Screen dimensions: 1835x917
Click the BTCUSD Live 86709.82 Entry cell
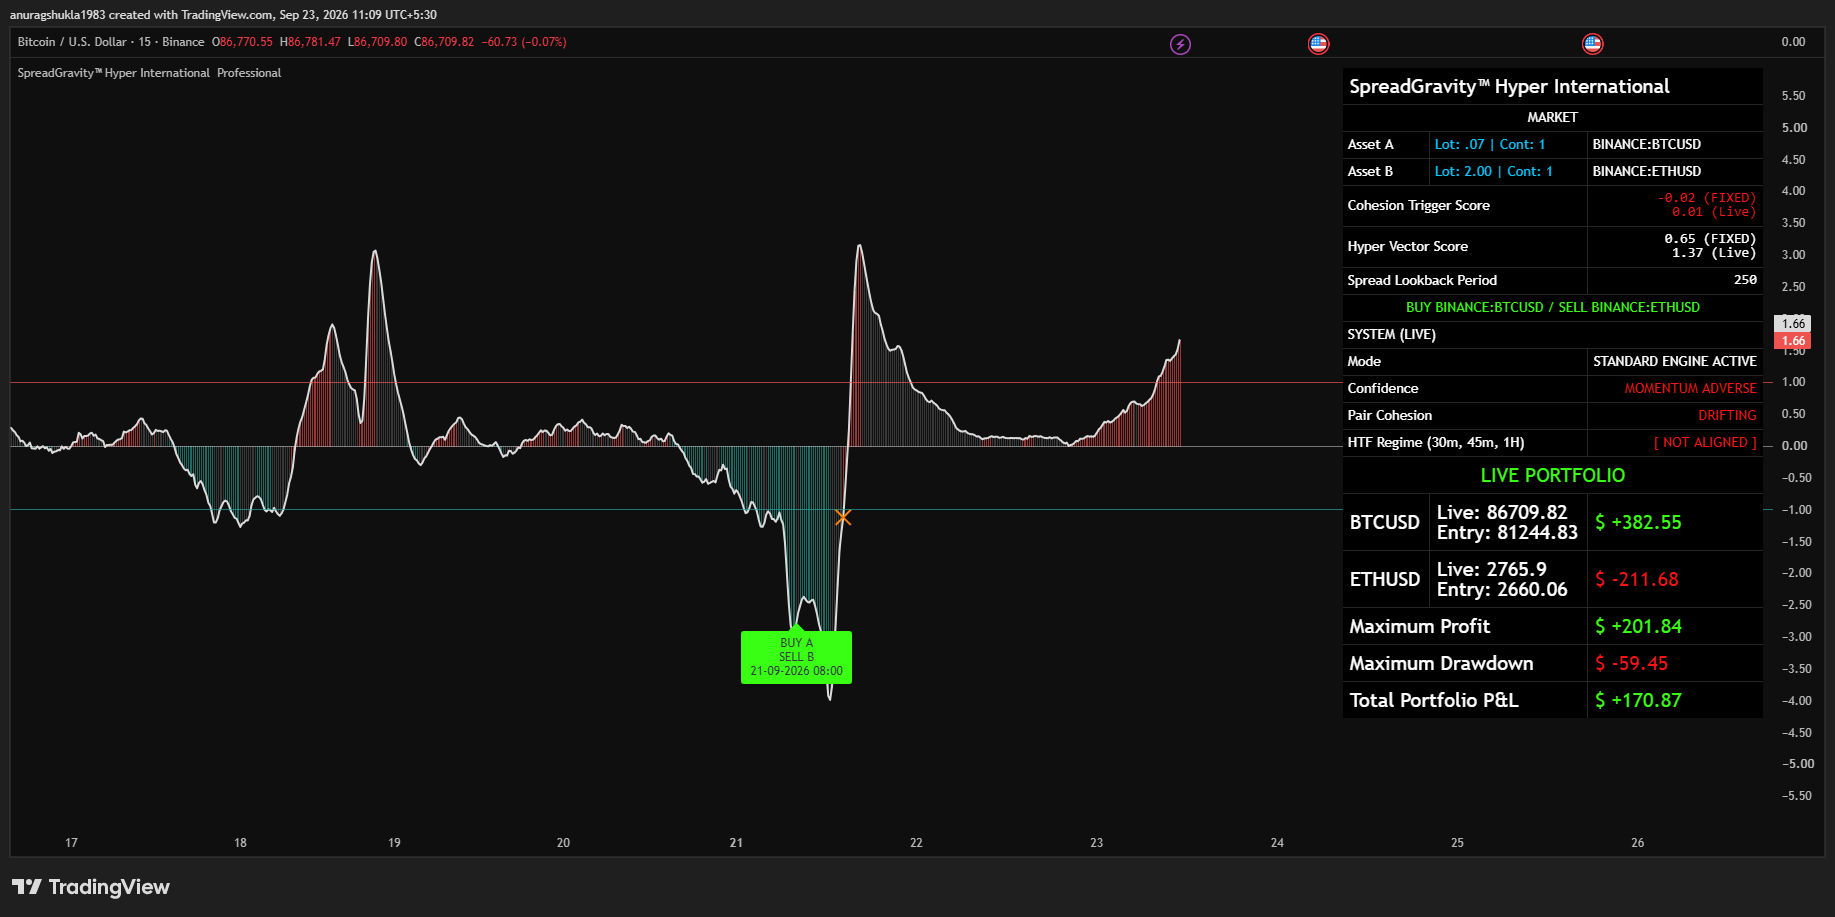coord(1507,523)
